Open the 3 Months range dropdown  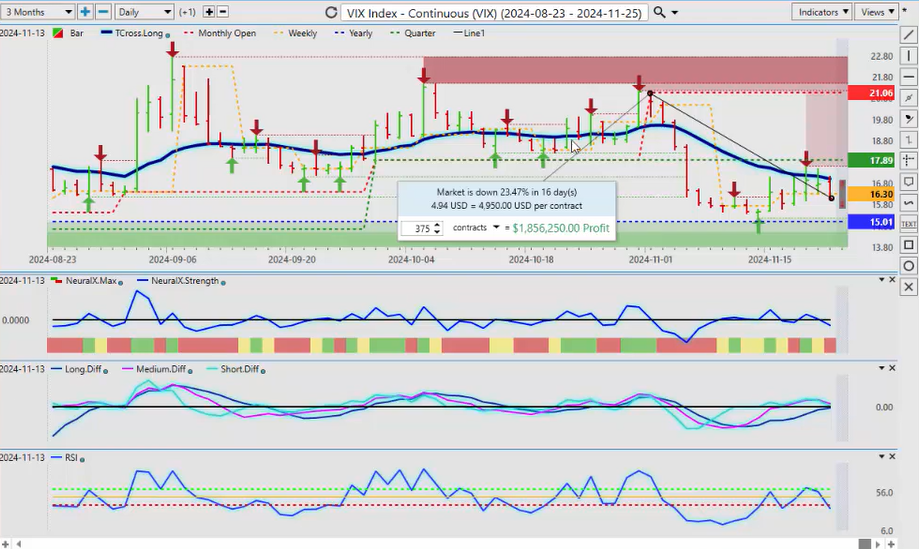click(x=37, y=12)
